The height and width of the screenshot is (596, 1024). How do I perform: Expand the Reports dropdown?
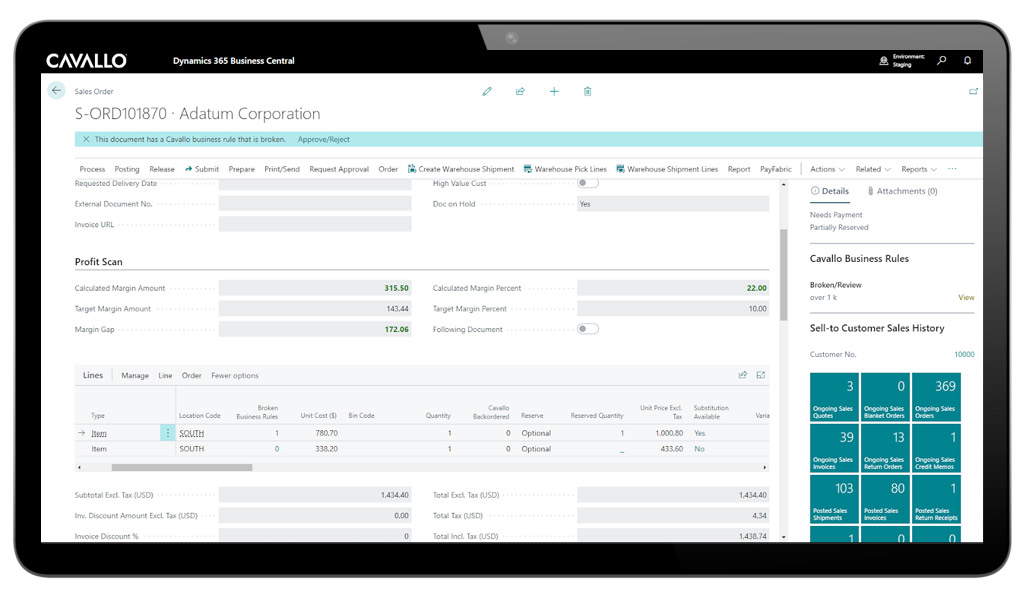coord(919,169)
